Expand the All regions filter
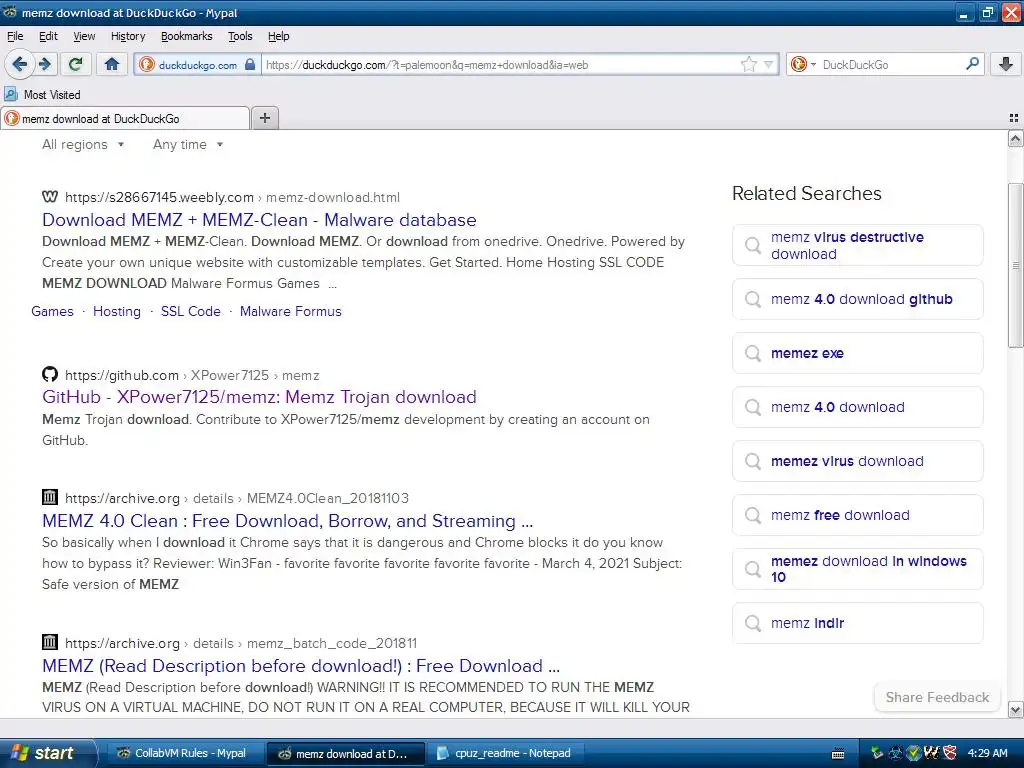1024x768 pixels. [83, 144]
